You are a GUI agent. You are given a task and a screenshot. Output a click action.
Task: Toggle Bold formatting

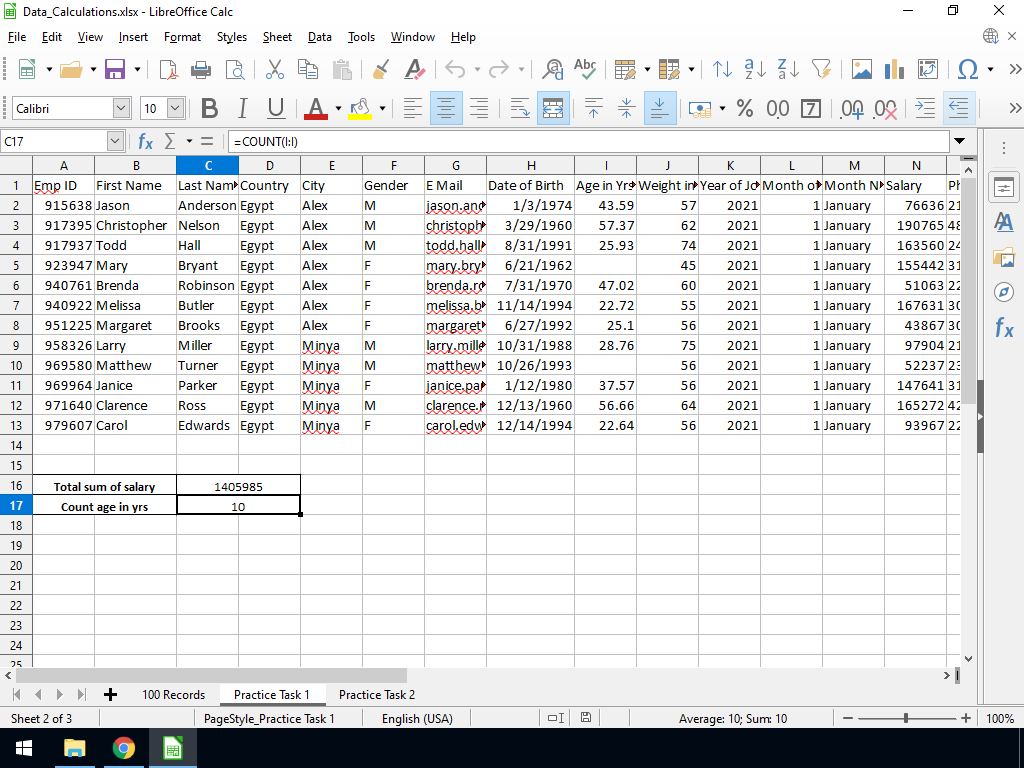coord(209,108)
